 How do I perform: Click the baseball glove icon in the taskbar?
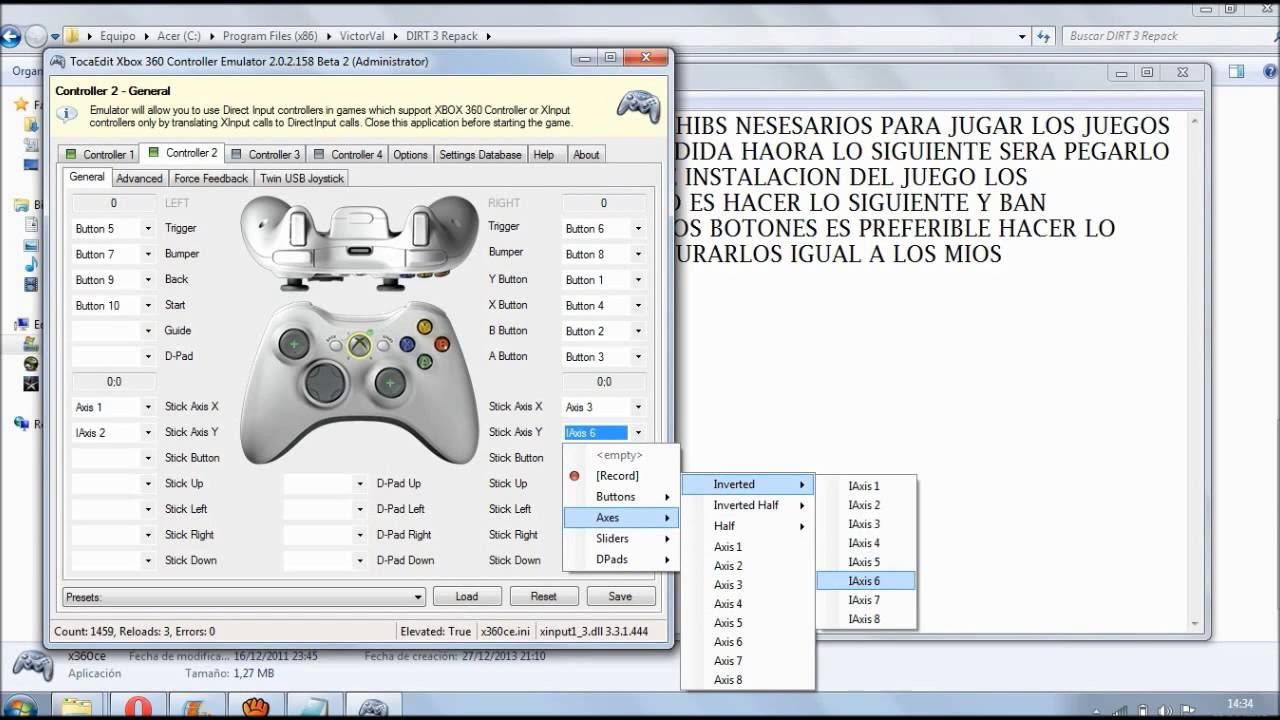(x=256, y=708)
